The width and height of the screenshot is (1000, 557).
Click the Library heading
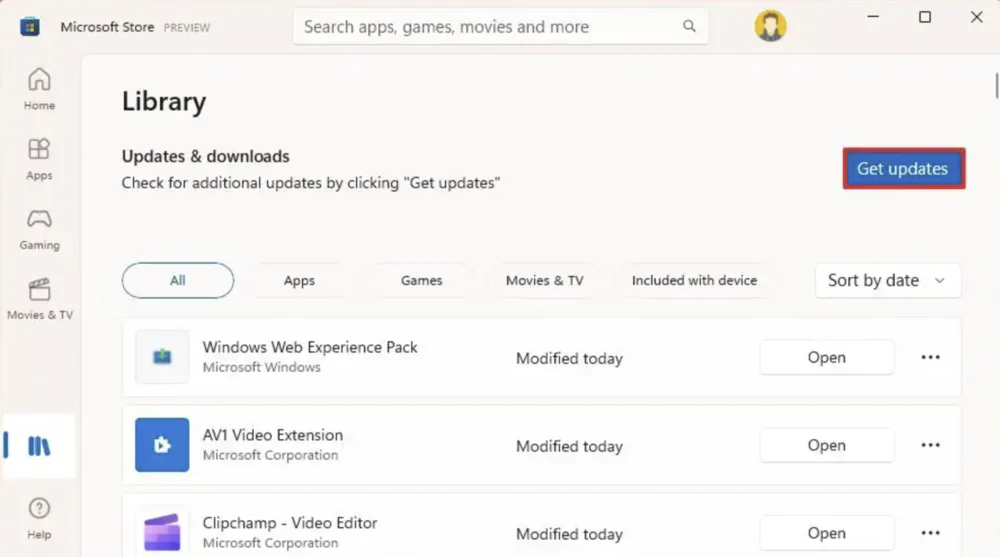pos(164,101)
